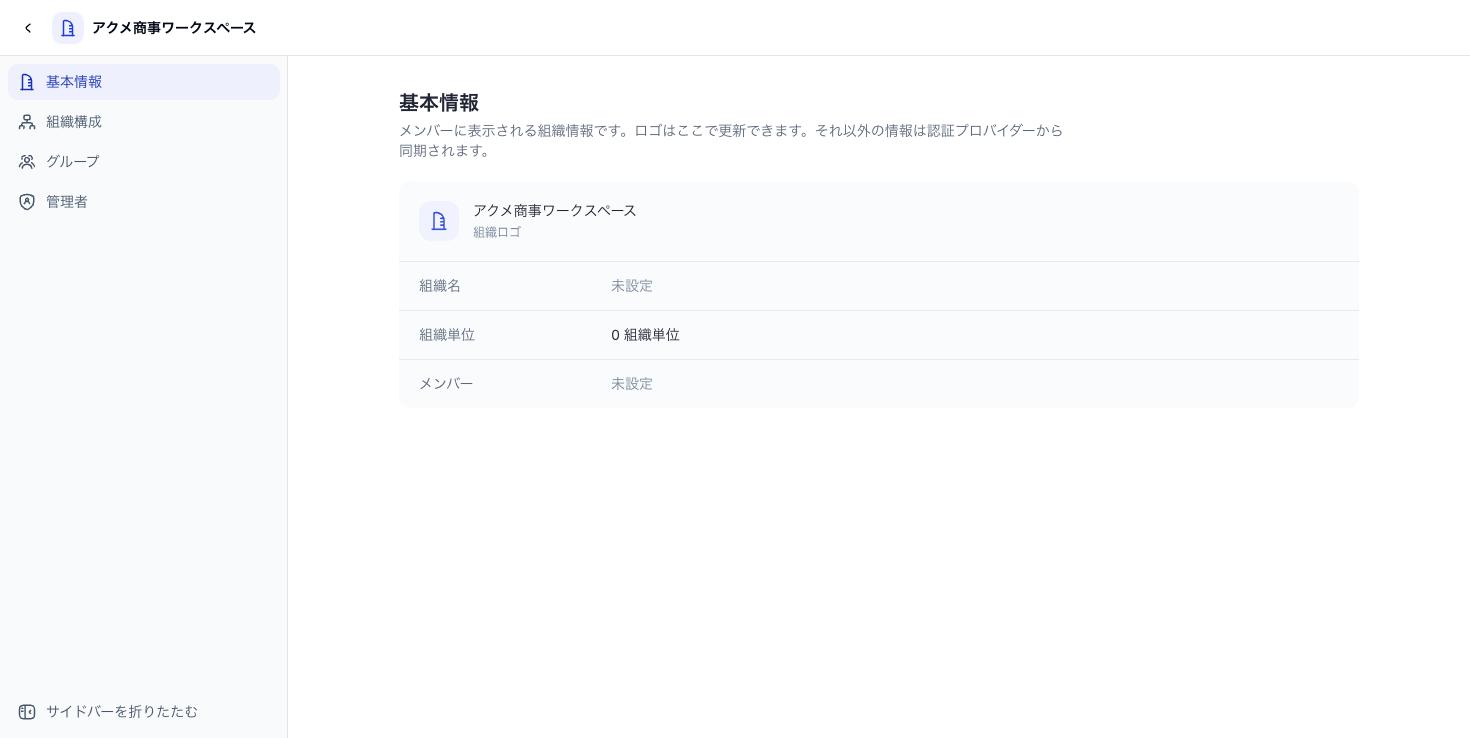Click the 組織名 row label
The width and height of the screenshot is (1470, 738).
(x=440, y=286)
